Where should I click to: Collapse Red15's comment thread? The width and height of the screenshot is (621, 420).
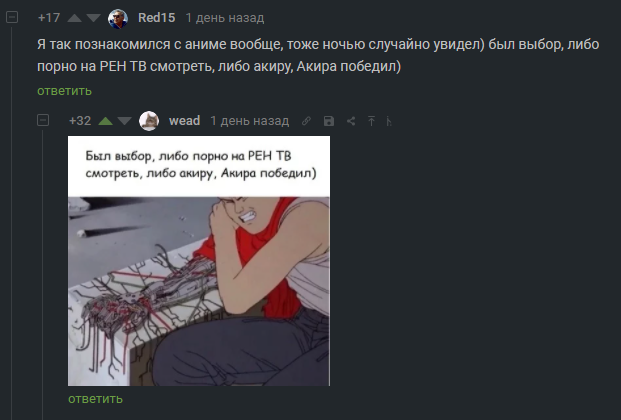[x=12, y=17]
